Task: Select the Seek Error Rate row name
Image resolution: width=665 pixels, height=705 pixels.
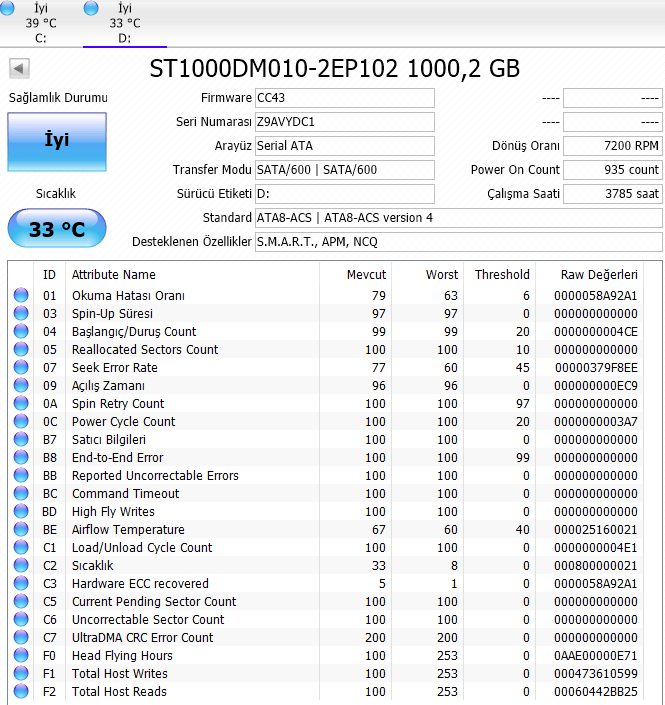Action: coord(115,368)
